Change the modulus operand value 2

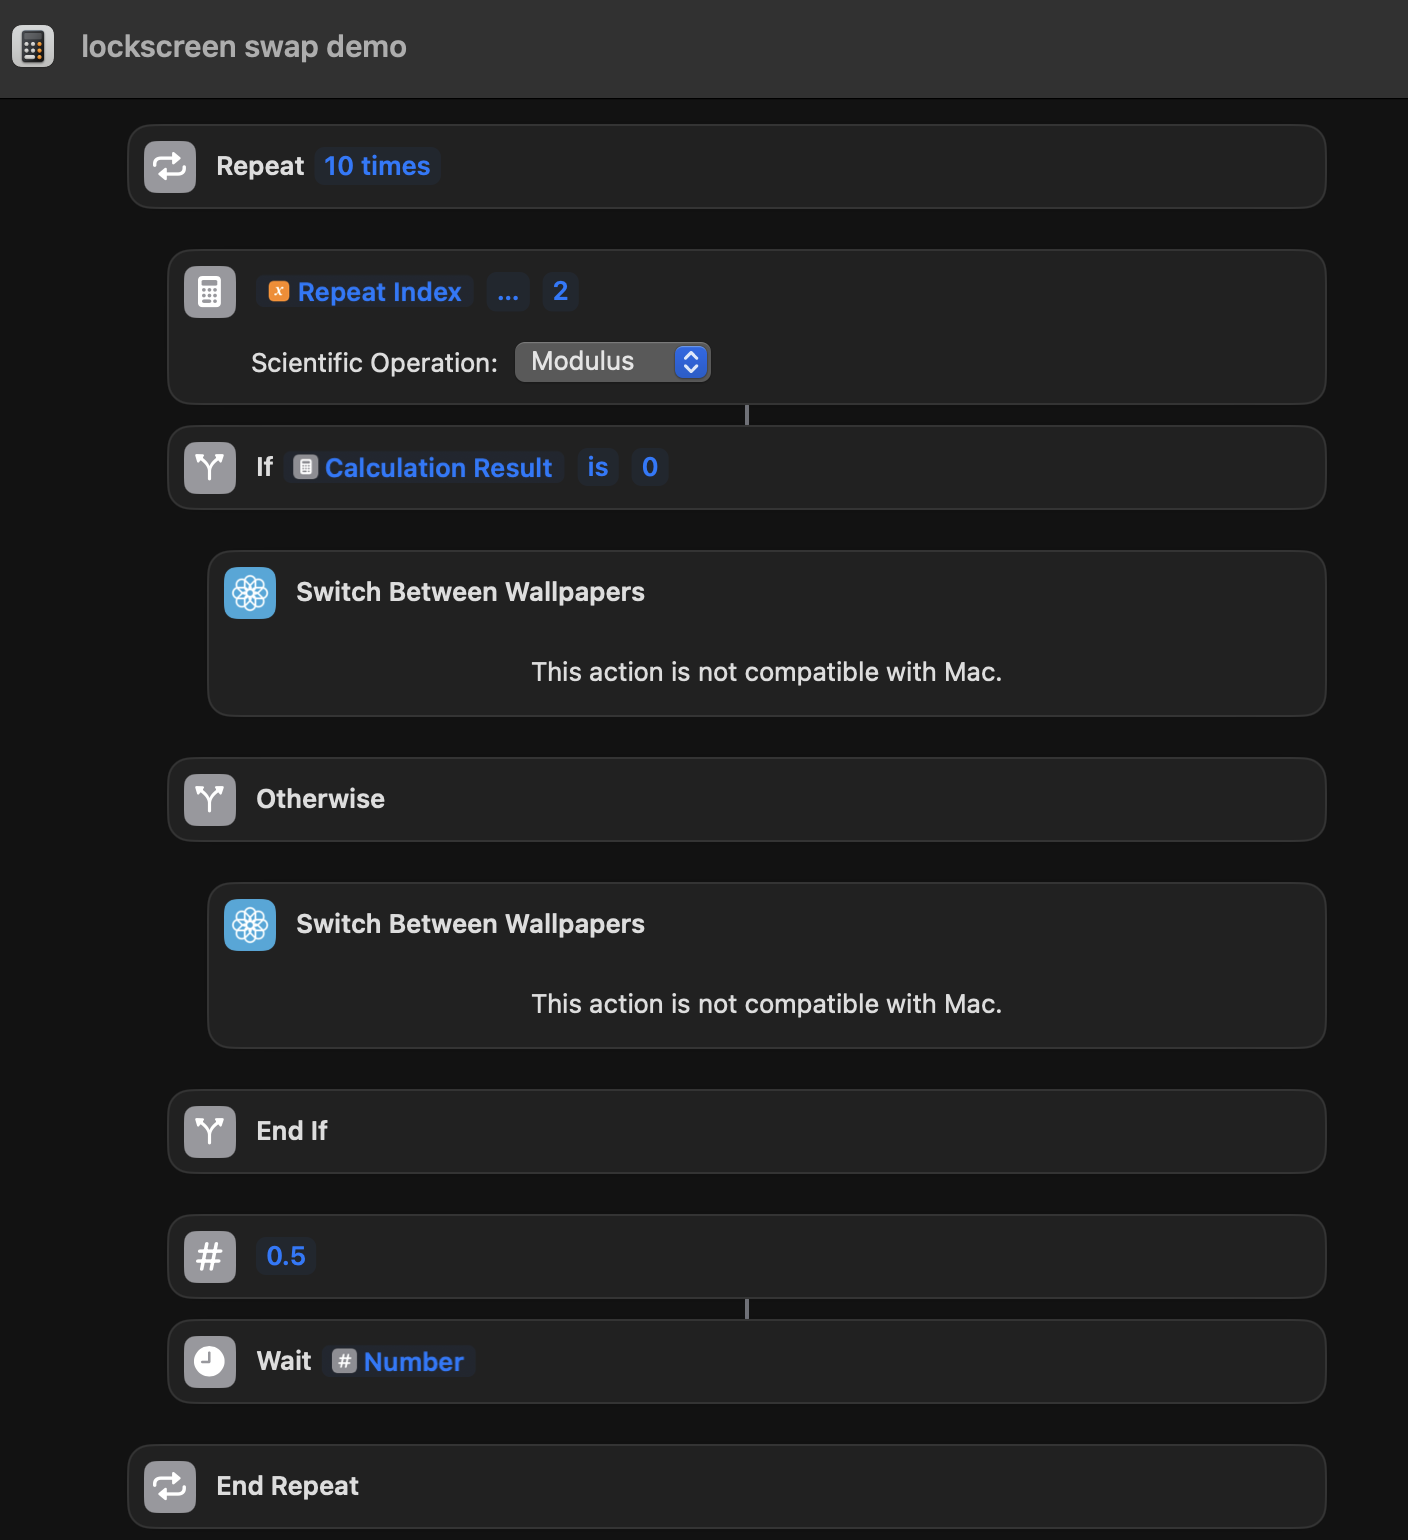pyautogui.click(x=560, y=291)
